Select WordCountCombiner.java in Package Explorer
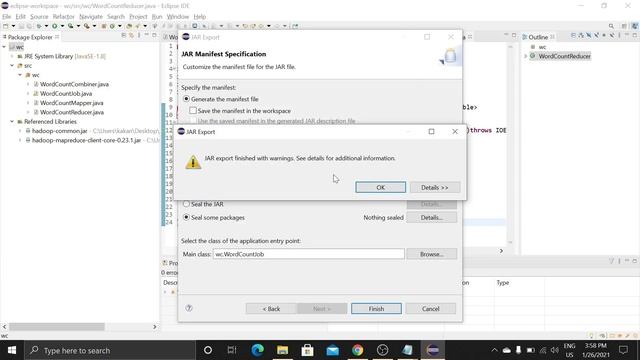This screenshot has height=360, width=640. [74, 84]
